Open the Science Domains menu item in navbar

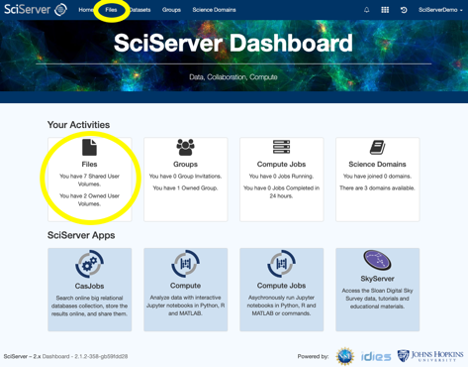[x=214, y=10]
